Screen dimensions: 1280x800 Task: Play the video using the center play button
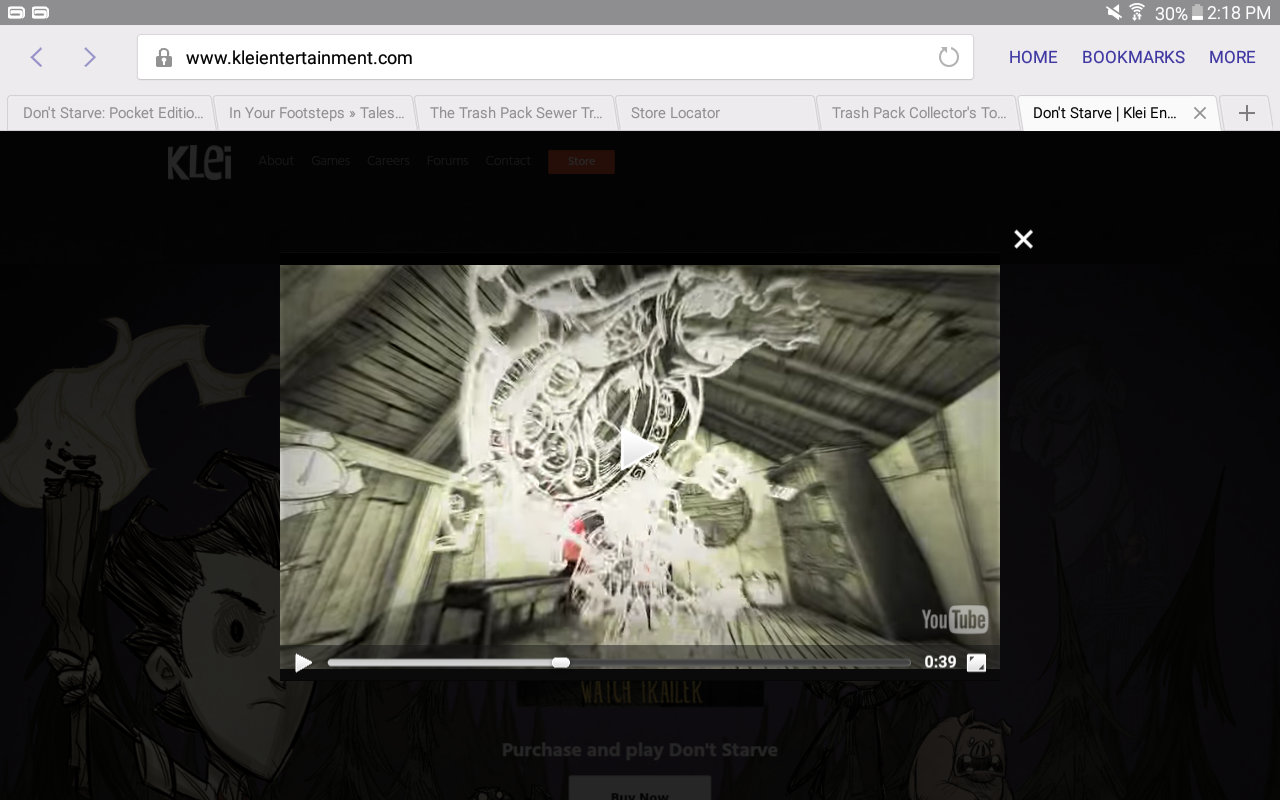click(x=638, y=449)
